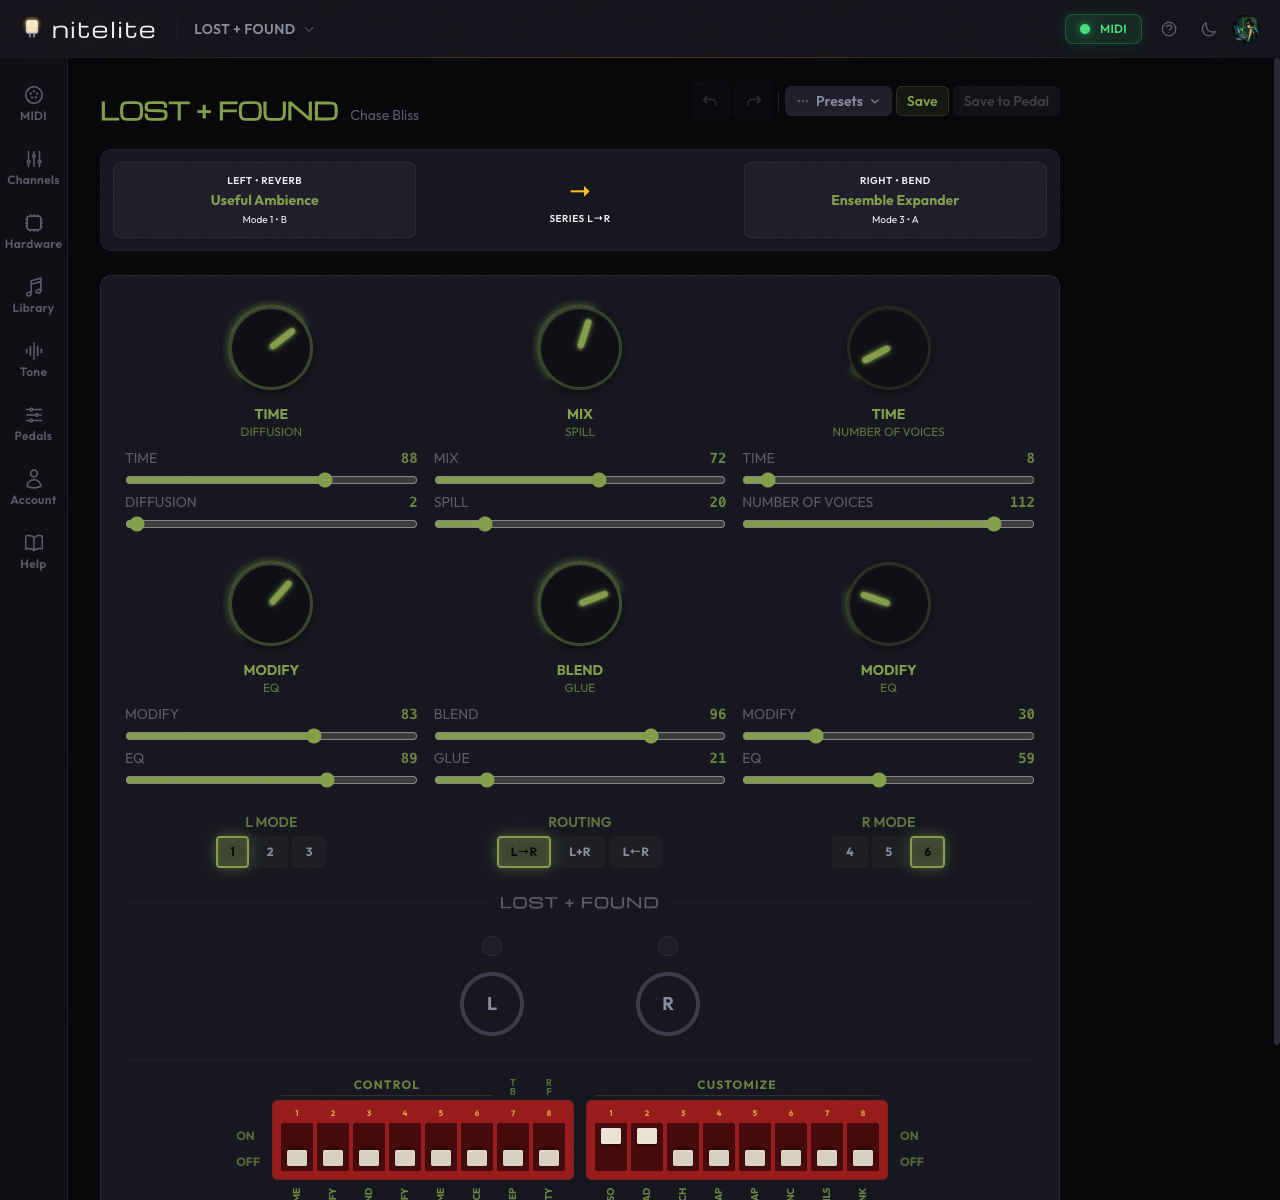Open the Hardware settings icon

coord(33,232)
